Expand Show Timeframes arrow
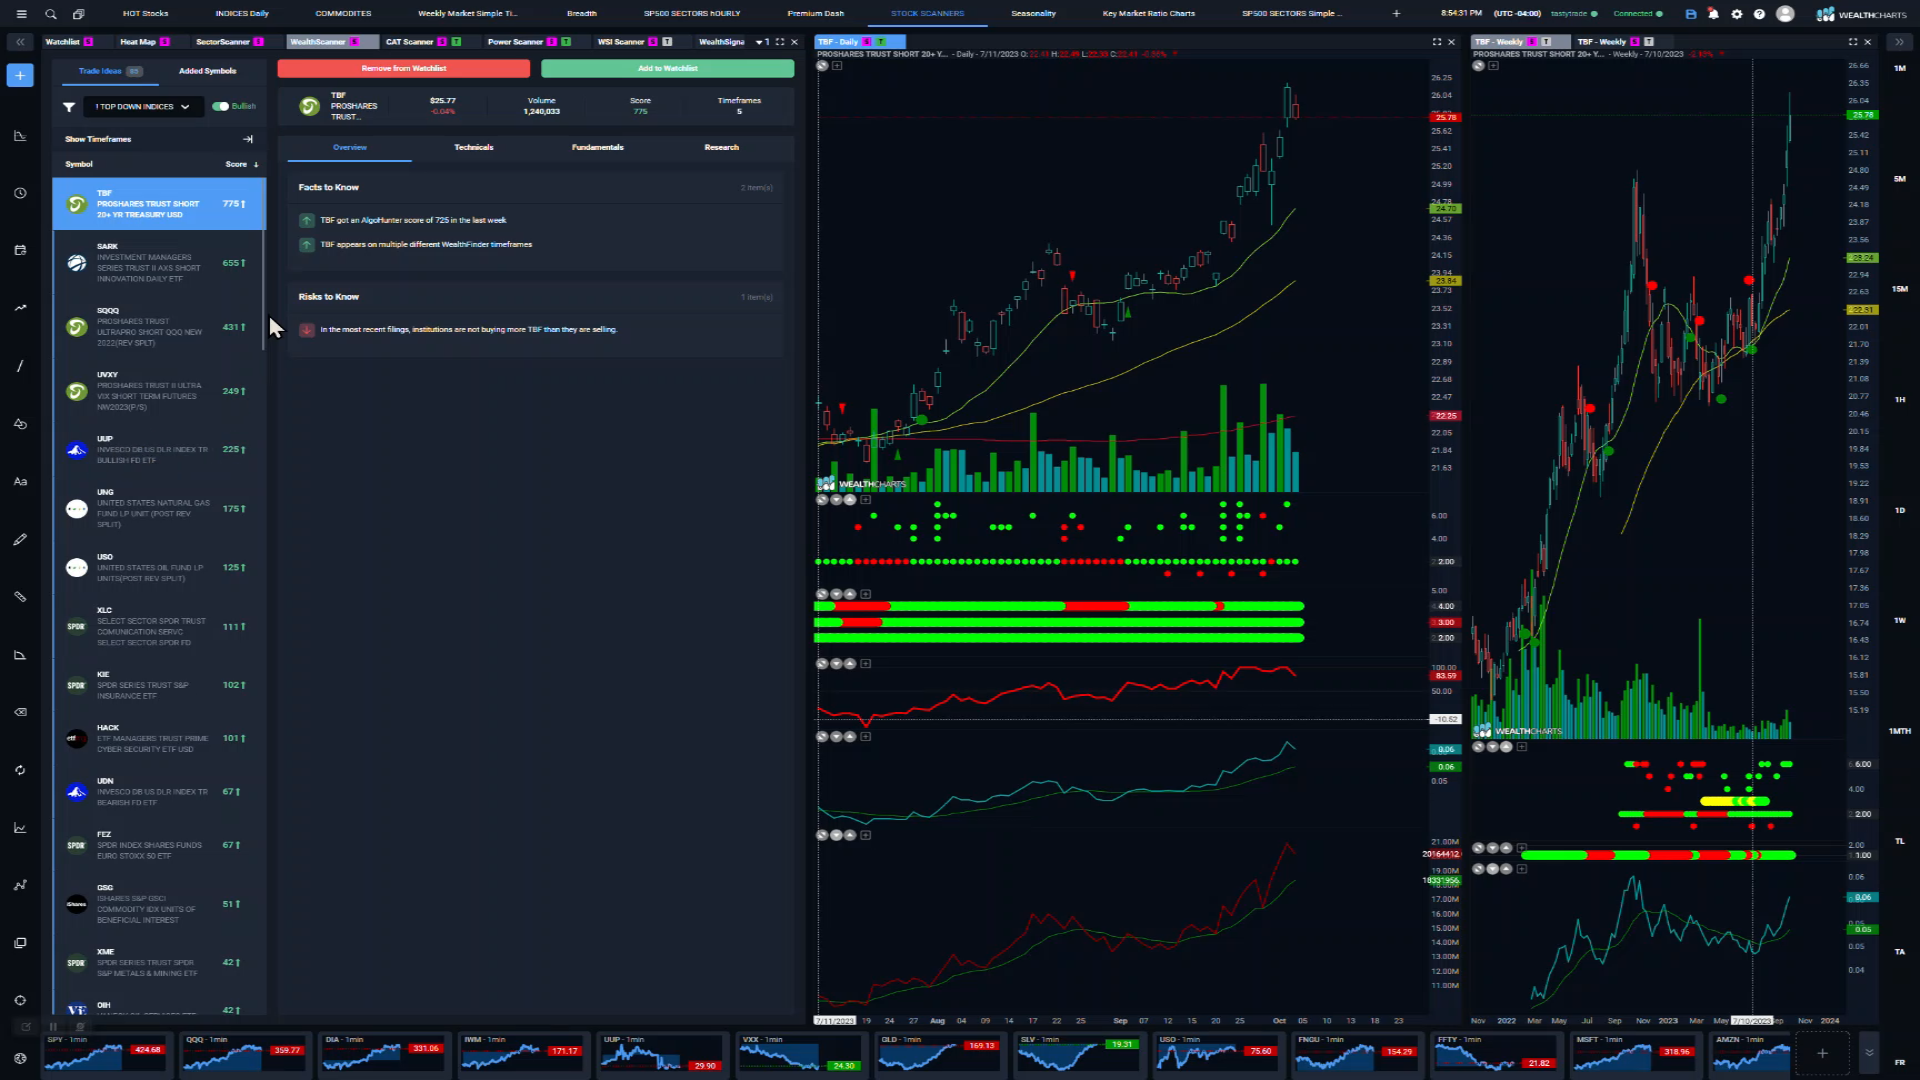The image size is (1920, 1080). point(248,139)
